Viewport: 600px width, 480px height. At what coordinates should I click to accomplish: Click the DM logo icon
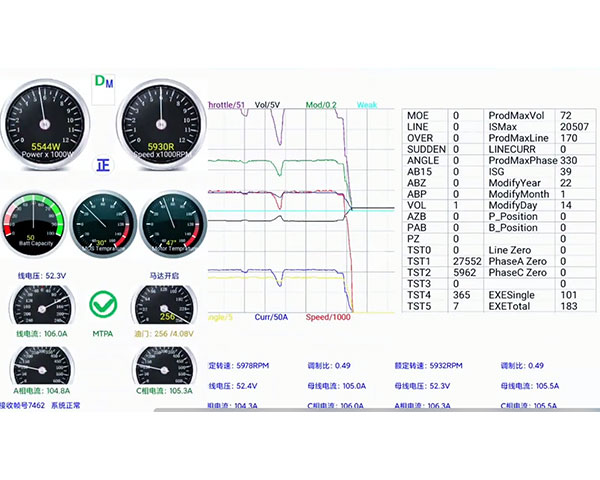click(x=102, y=80)
